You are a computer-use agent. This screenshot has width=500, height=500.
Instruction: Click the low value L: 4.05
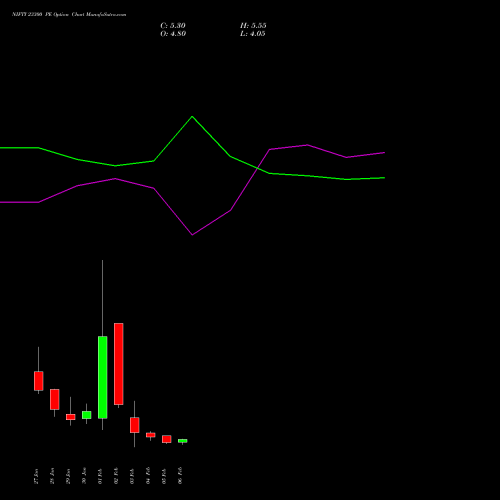click(x=253, y=34)
